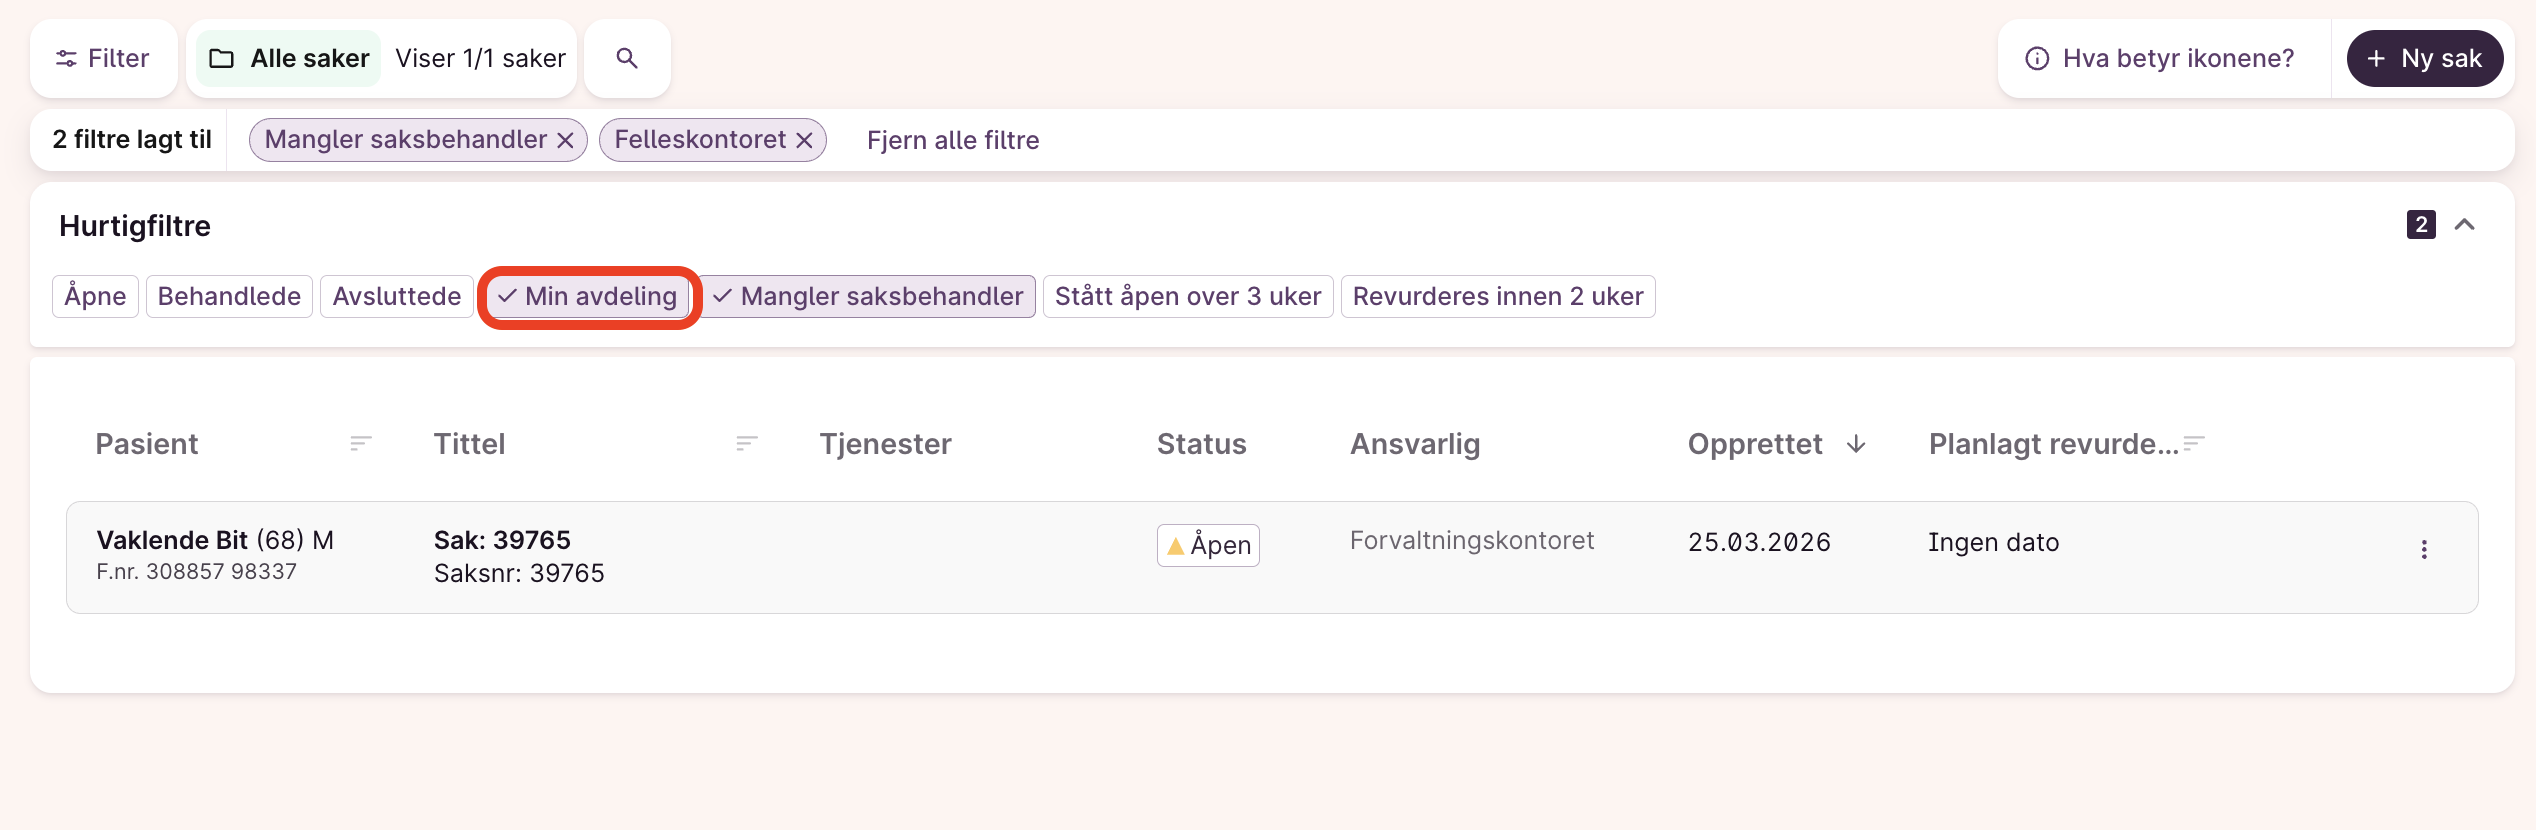Enable Stått åpen over 3 uker filter
This screenshot has height=830, width=2536.
pyautogui.click(x=1187, y=297)
